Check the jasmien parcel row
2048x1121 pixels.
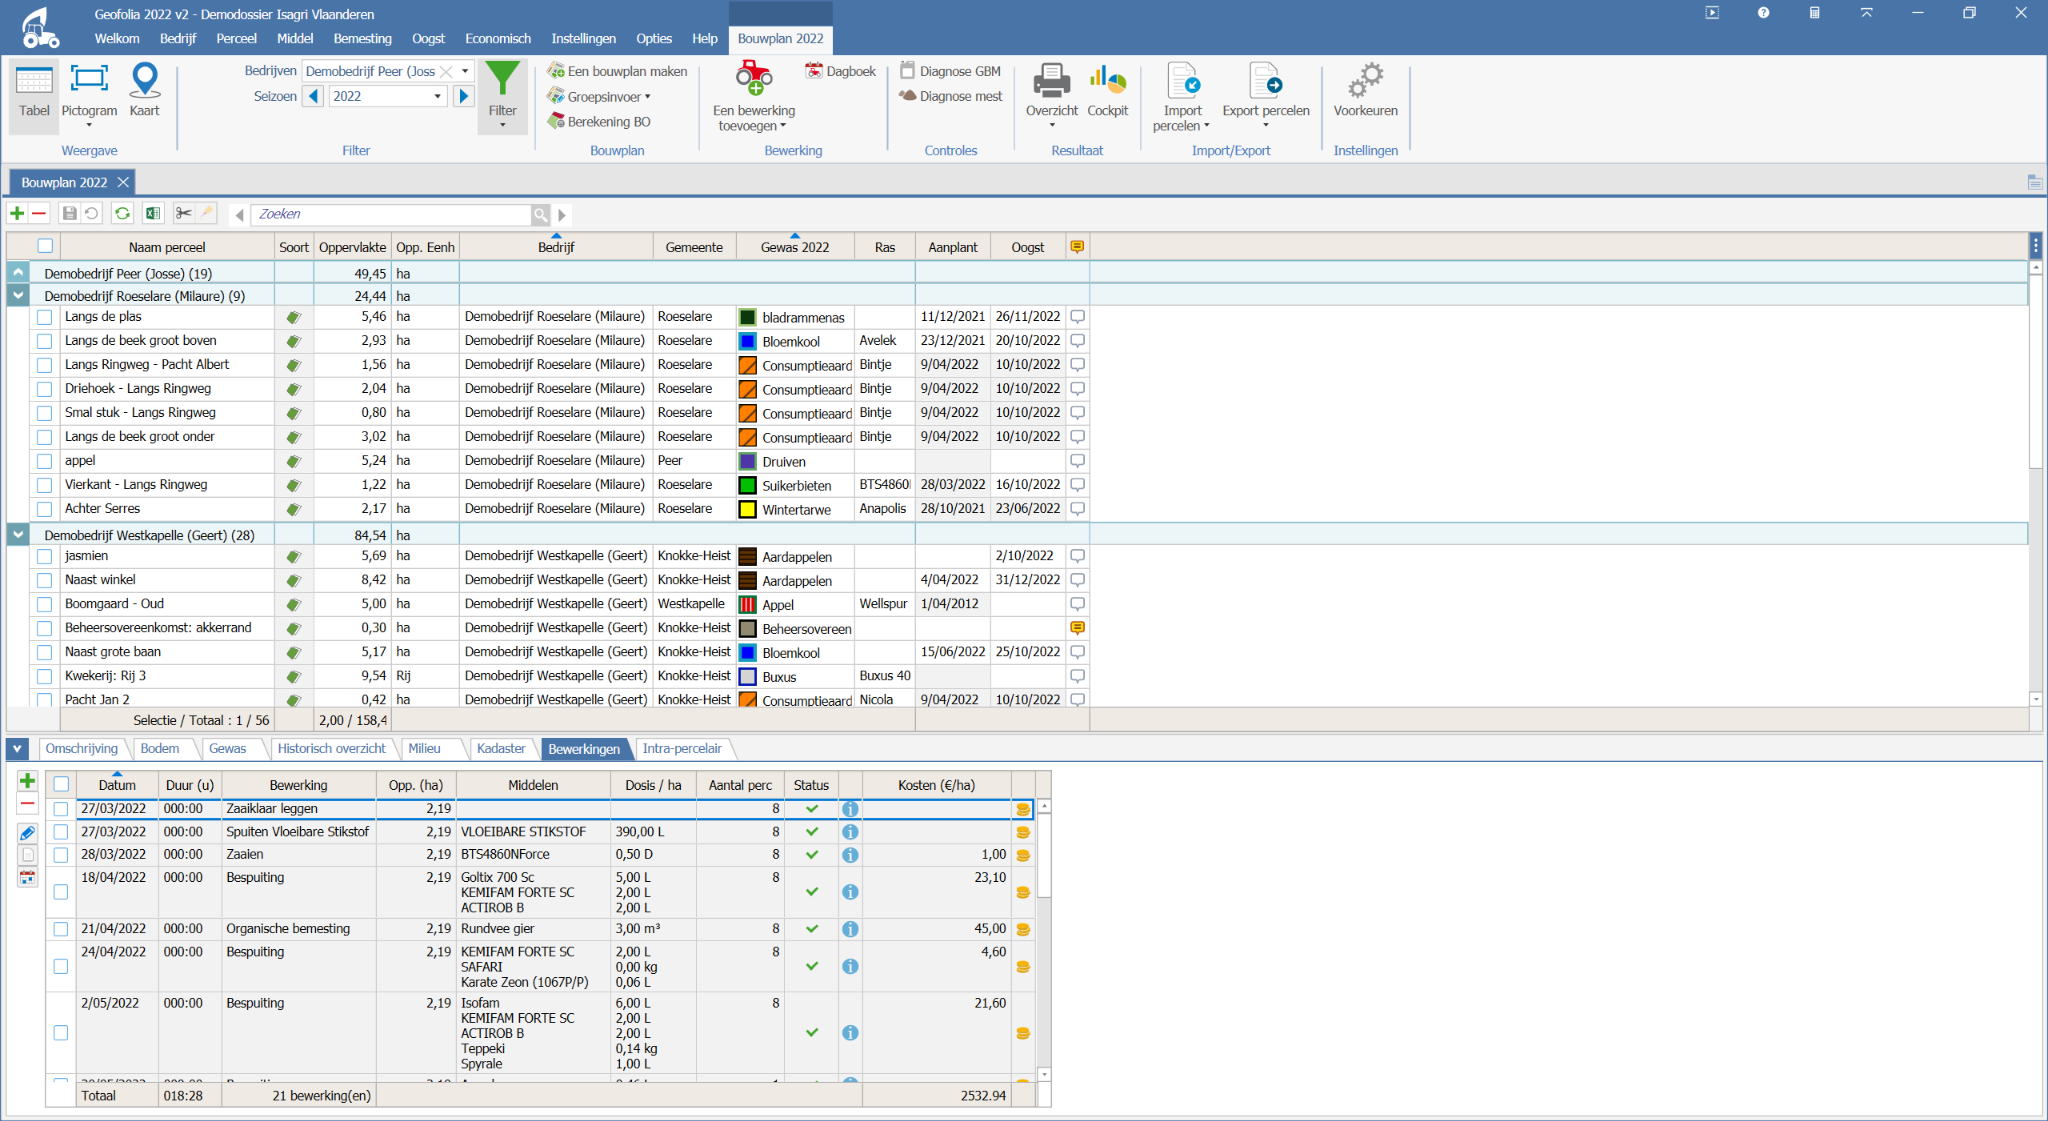44,556
